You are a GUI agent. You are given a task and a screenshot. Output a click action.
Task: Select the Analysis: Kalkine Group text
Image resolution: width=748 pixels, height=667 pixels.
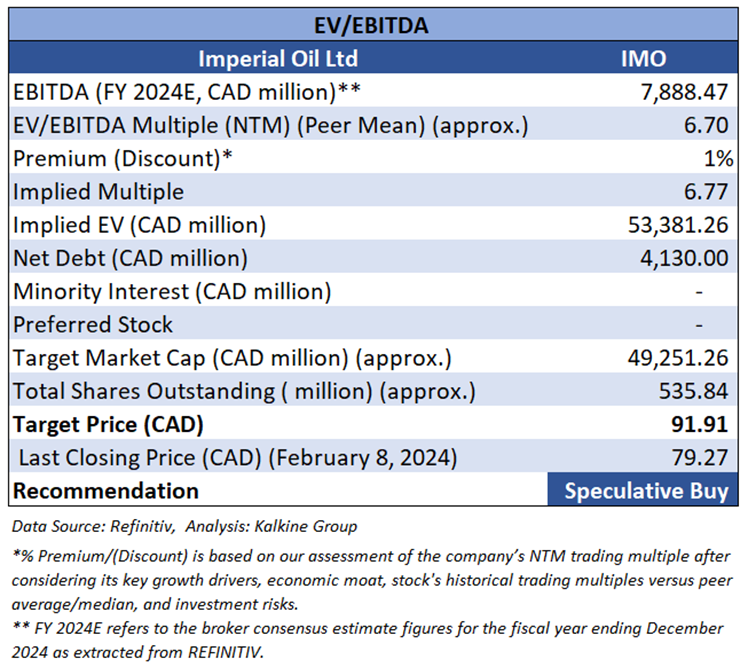click(x=271, y=526)
